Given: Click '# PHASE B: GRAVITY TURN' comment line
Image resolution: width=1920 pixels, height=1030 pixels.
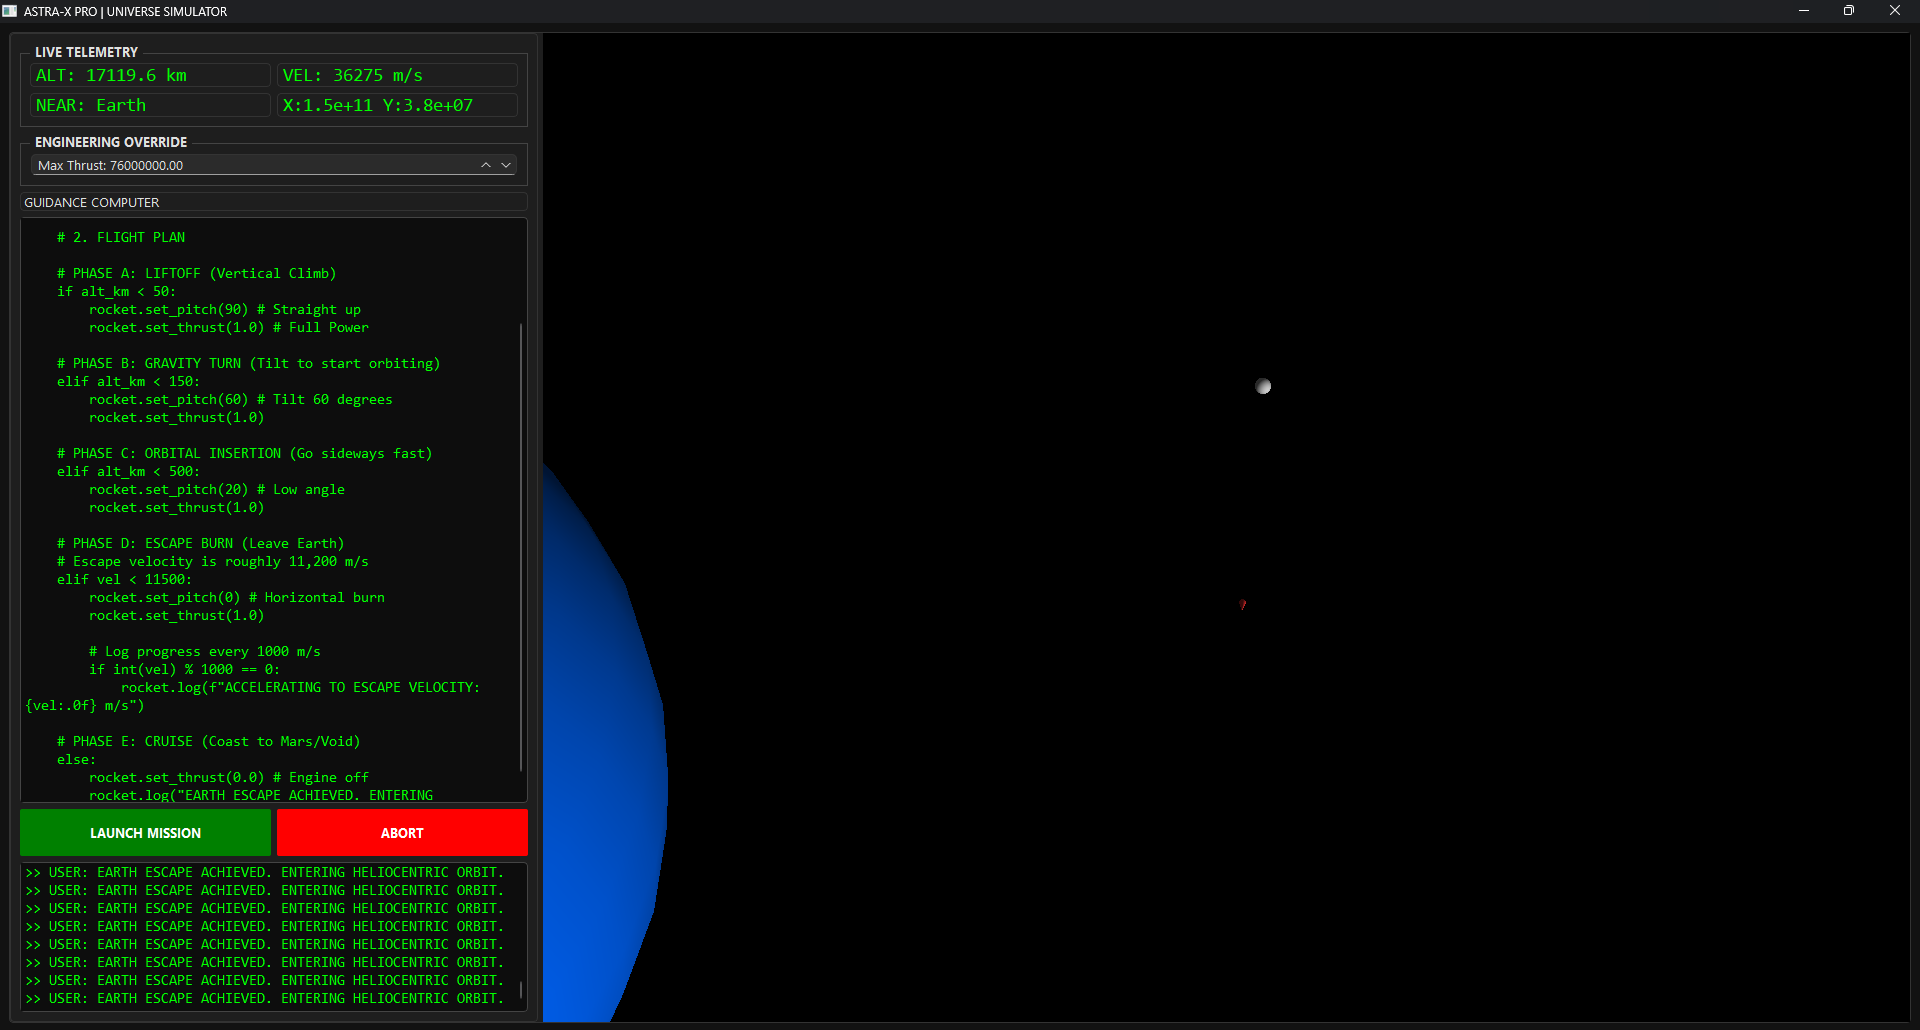Looking at the screenshot, I should (x=248, y=363).
